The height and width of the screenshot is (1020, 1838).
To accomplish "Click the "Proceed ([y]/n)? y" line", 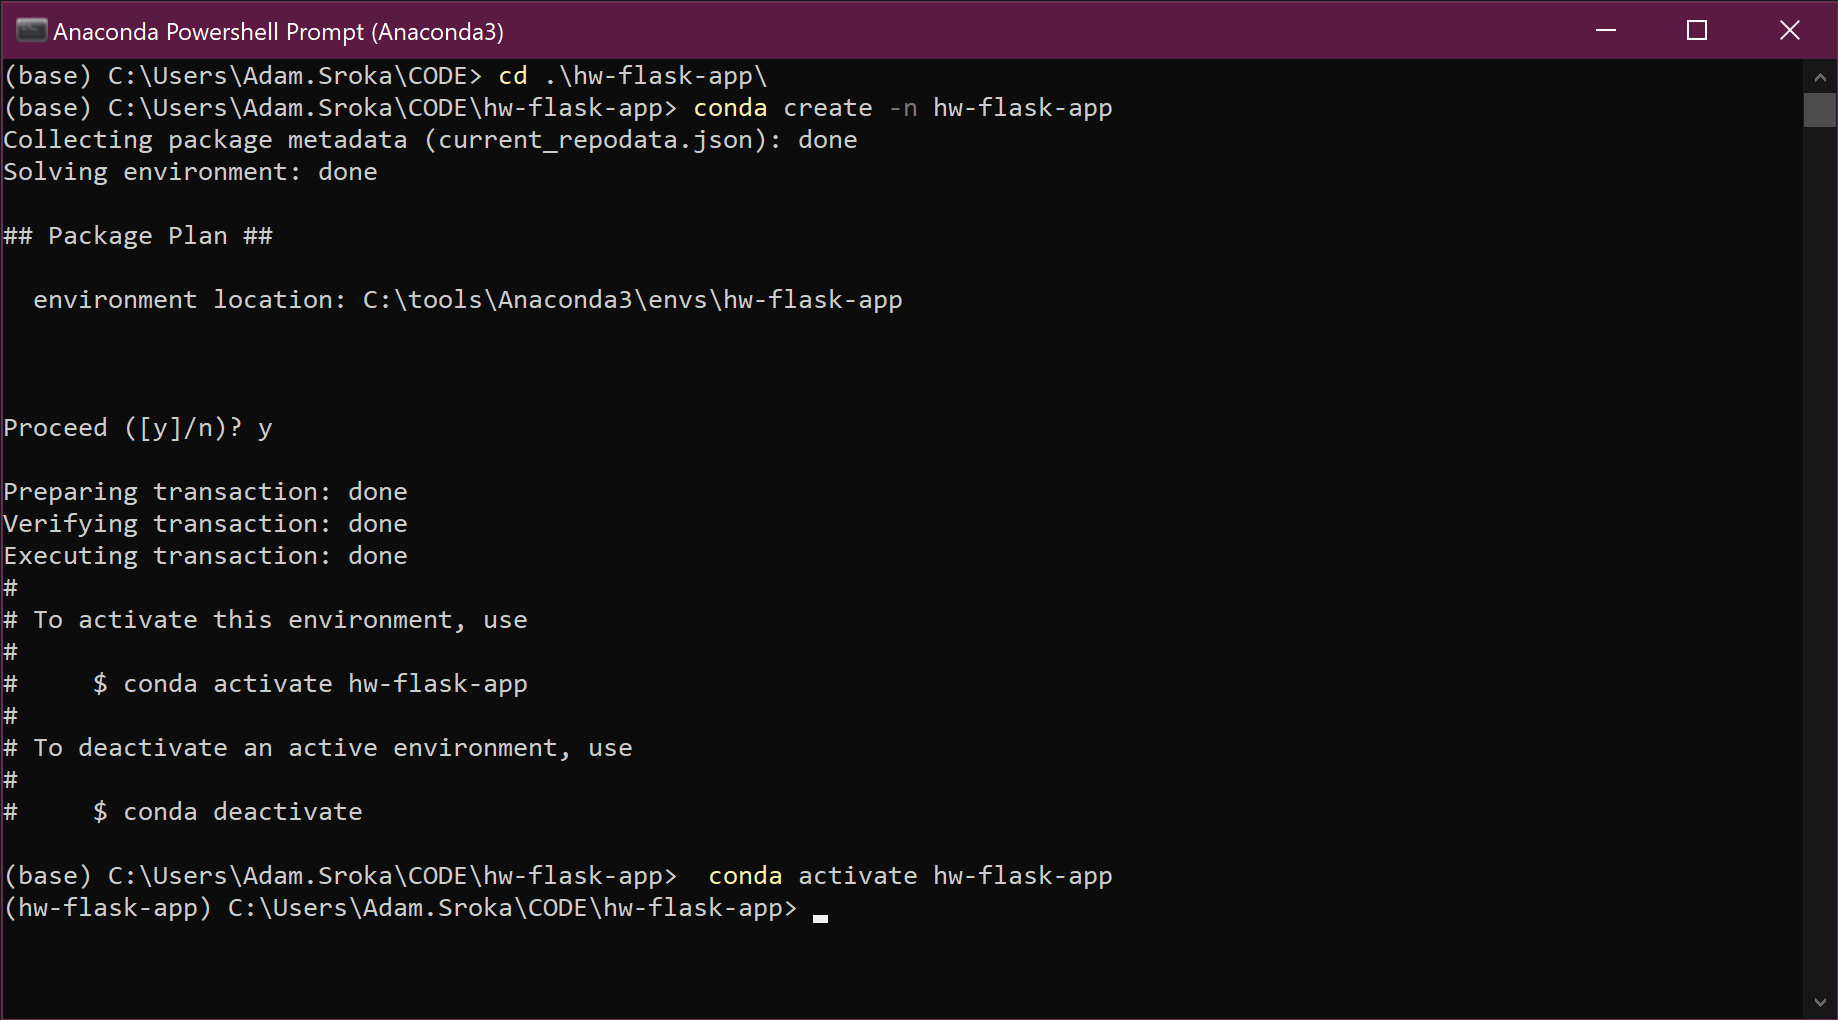I will click(138, 428).
